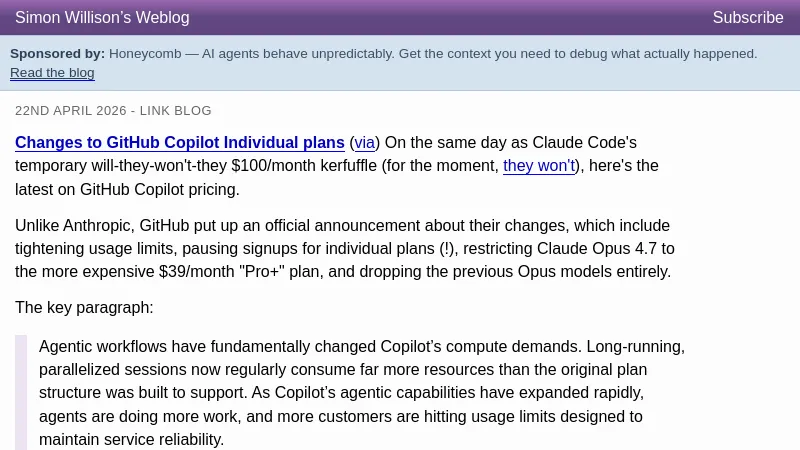Click the 22nd April 2026 date
The image size is (800, 450).
pyautogui.click(x=70, y=111)
